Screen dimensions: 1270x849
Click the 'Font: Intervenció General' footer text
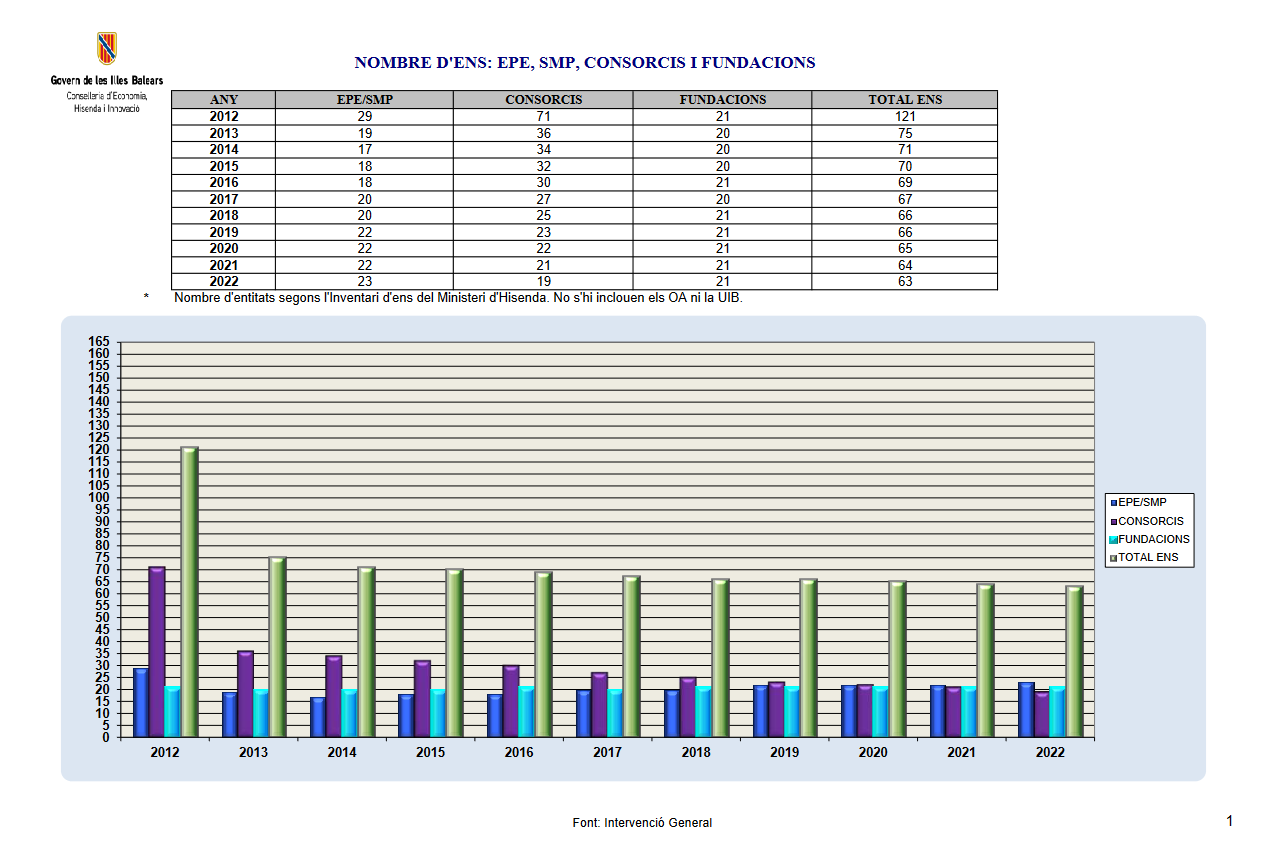tap(642, 823)
